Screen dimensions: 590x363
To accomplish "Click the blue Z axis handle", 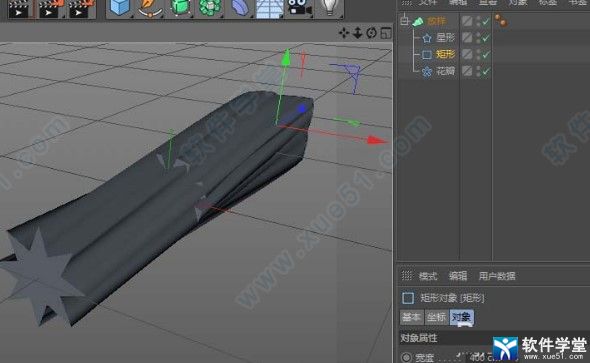I will pyautogui.click(x=302, y=109).
